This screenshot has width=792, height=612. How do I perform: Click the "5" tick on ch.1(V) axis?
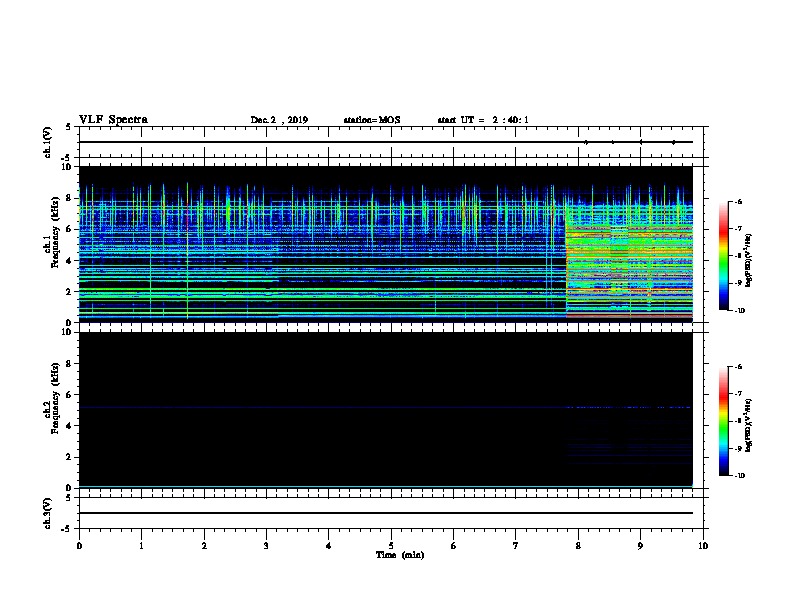click(70, 127)
